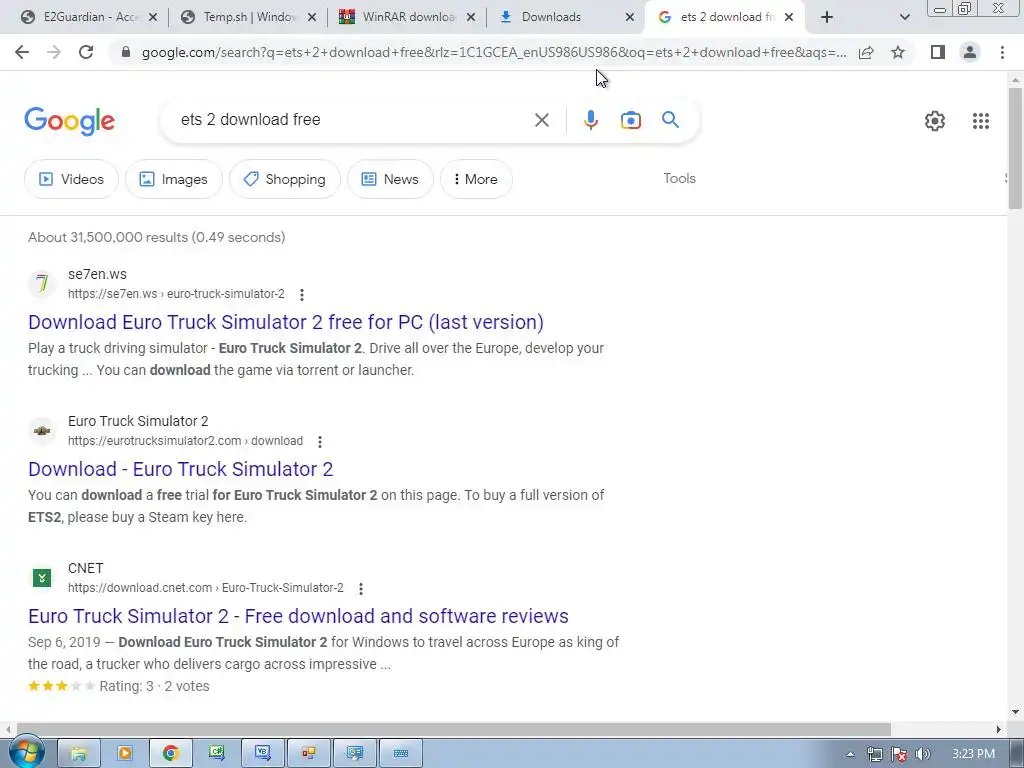Switch to Temp.sh tab
Viewport: 1024px width, 768px height.
[x=246, y=17]
